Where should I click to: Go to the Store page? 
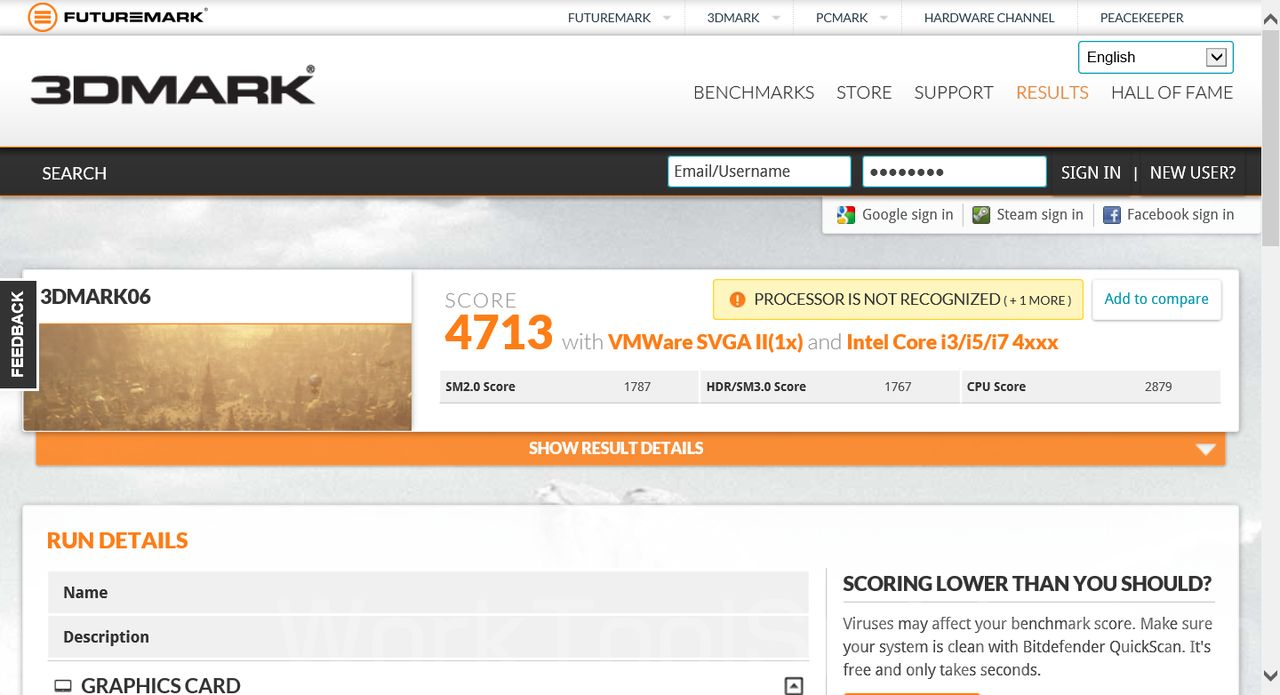coord(864,92)
